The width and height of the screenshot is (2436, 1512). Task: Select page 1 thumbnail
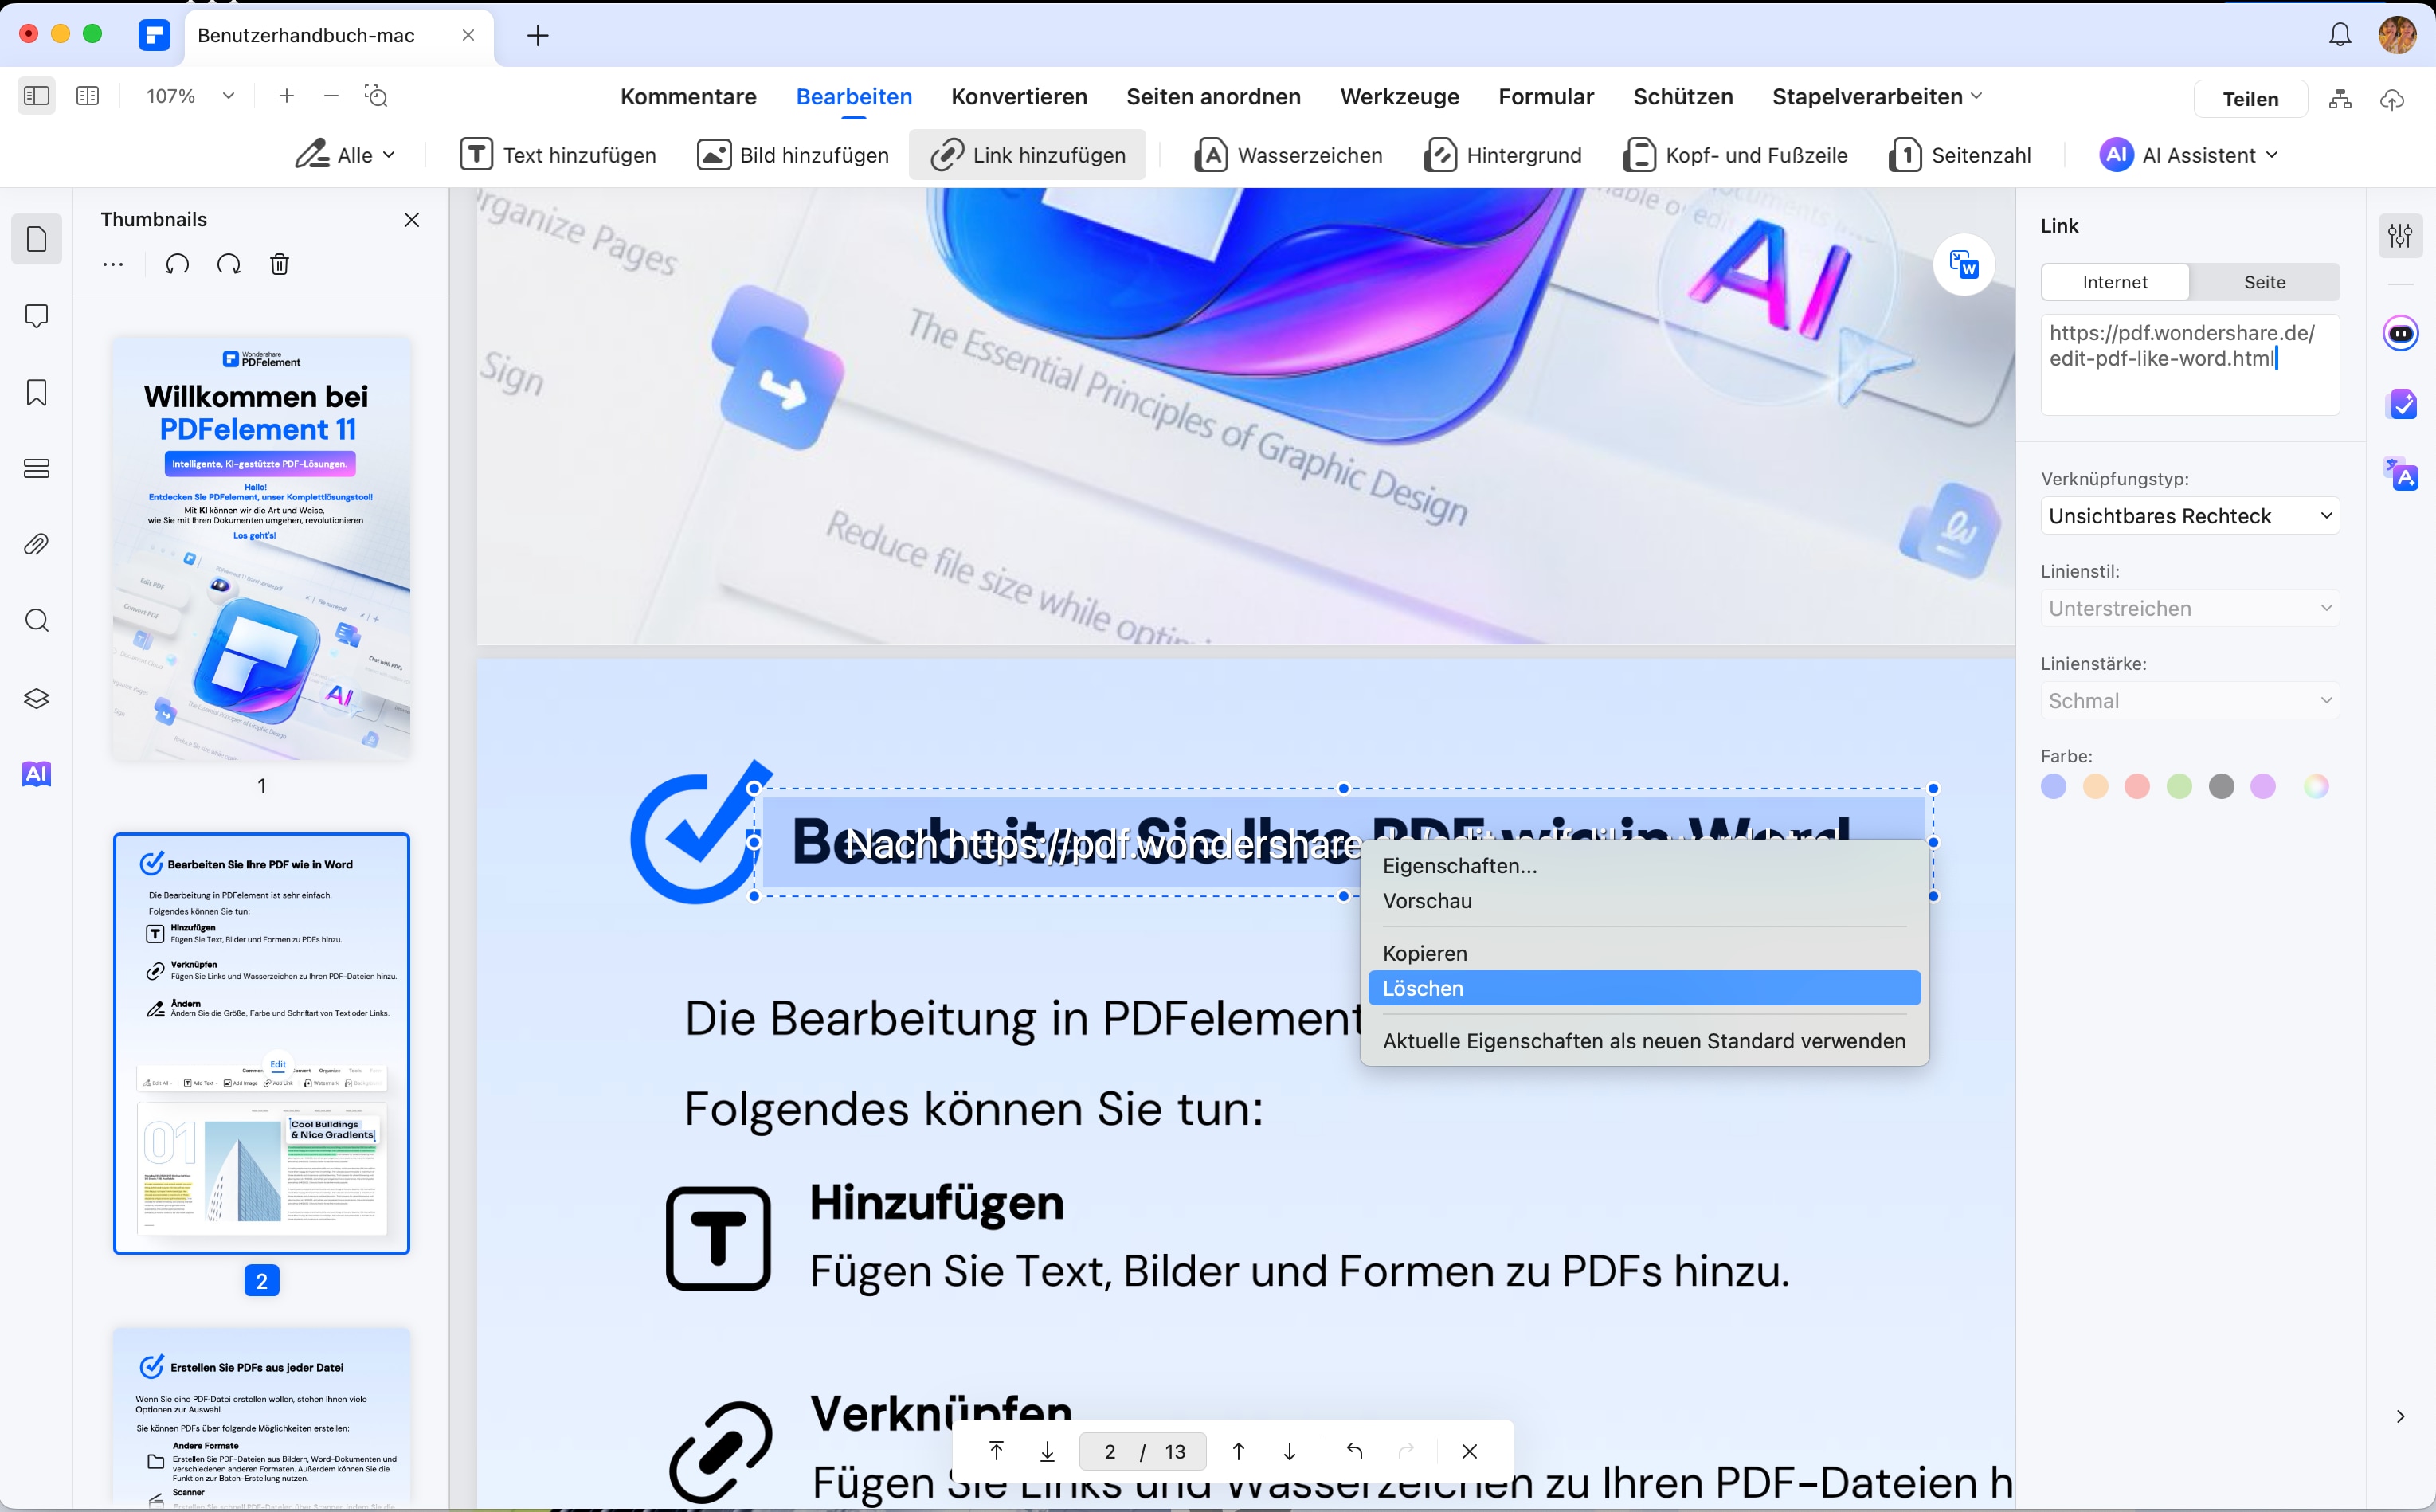coord(262,548)
